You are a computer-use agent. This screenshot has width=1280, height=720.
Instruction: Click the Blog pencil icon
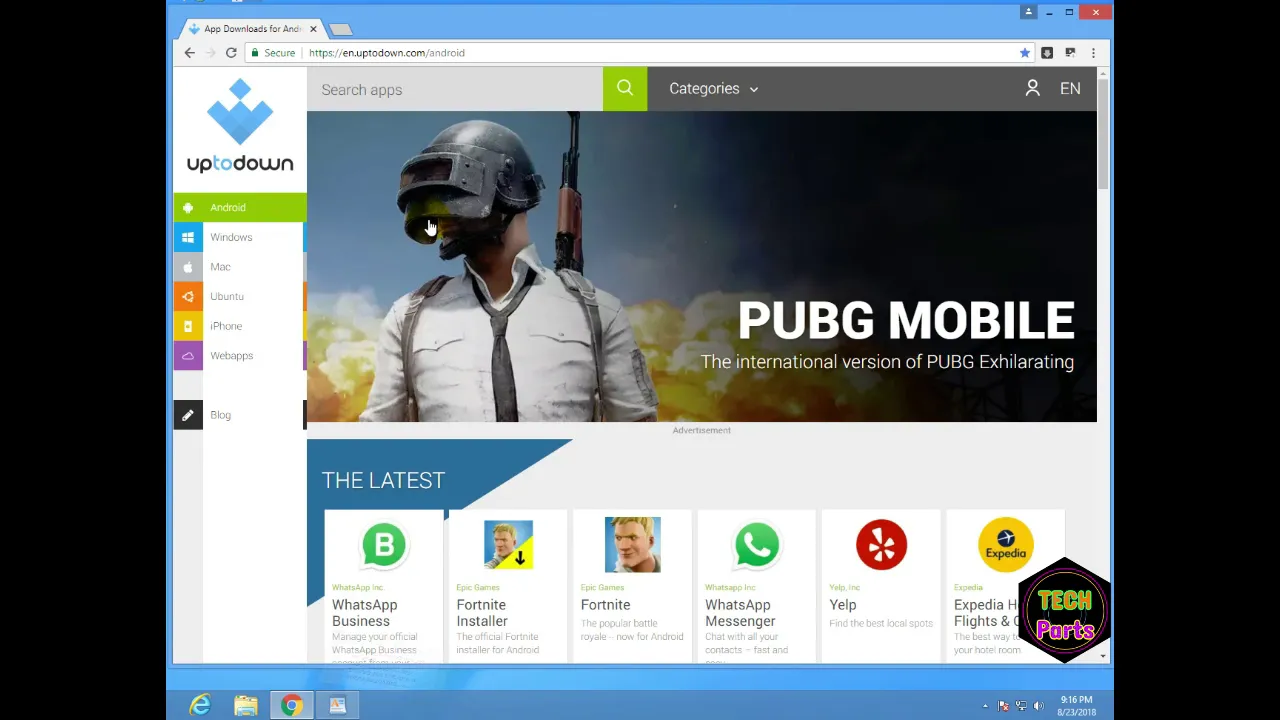188,415
